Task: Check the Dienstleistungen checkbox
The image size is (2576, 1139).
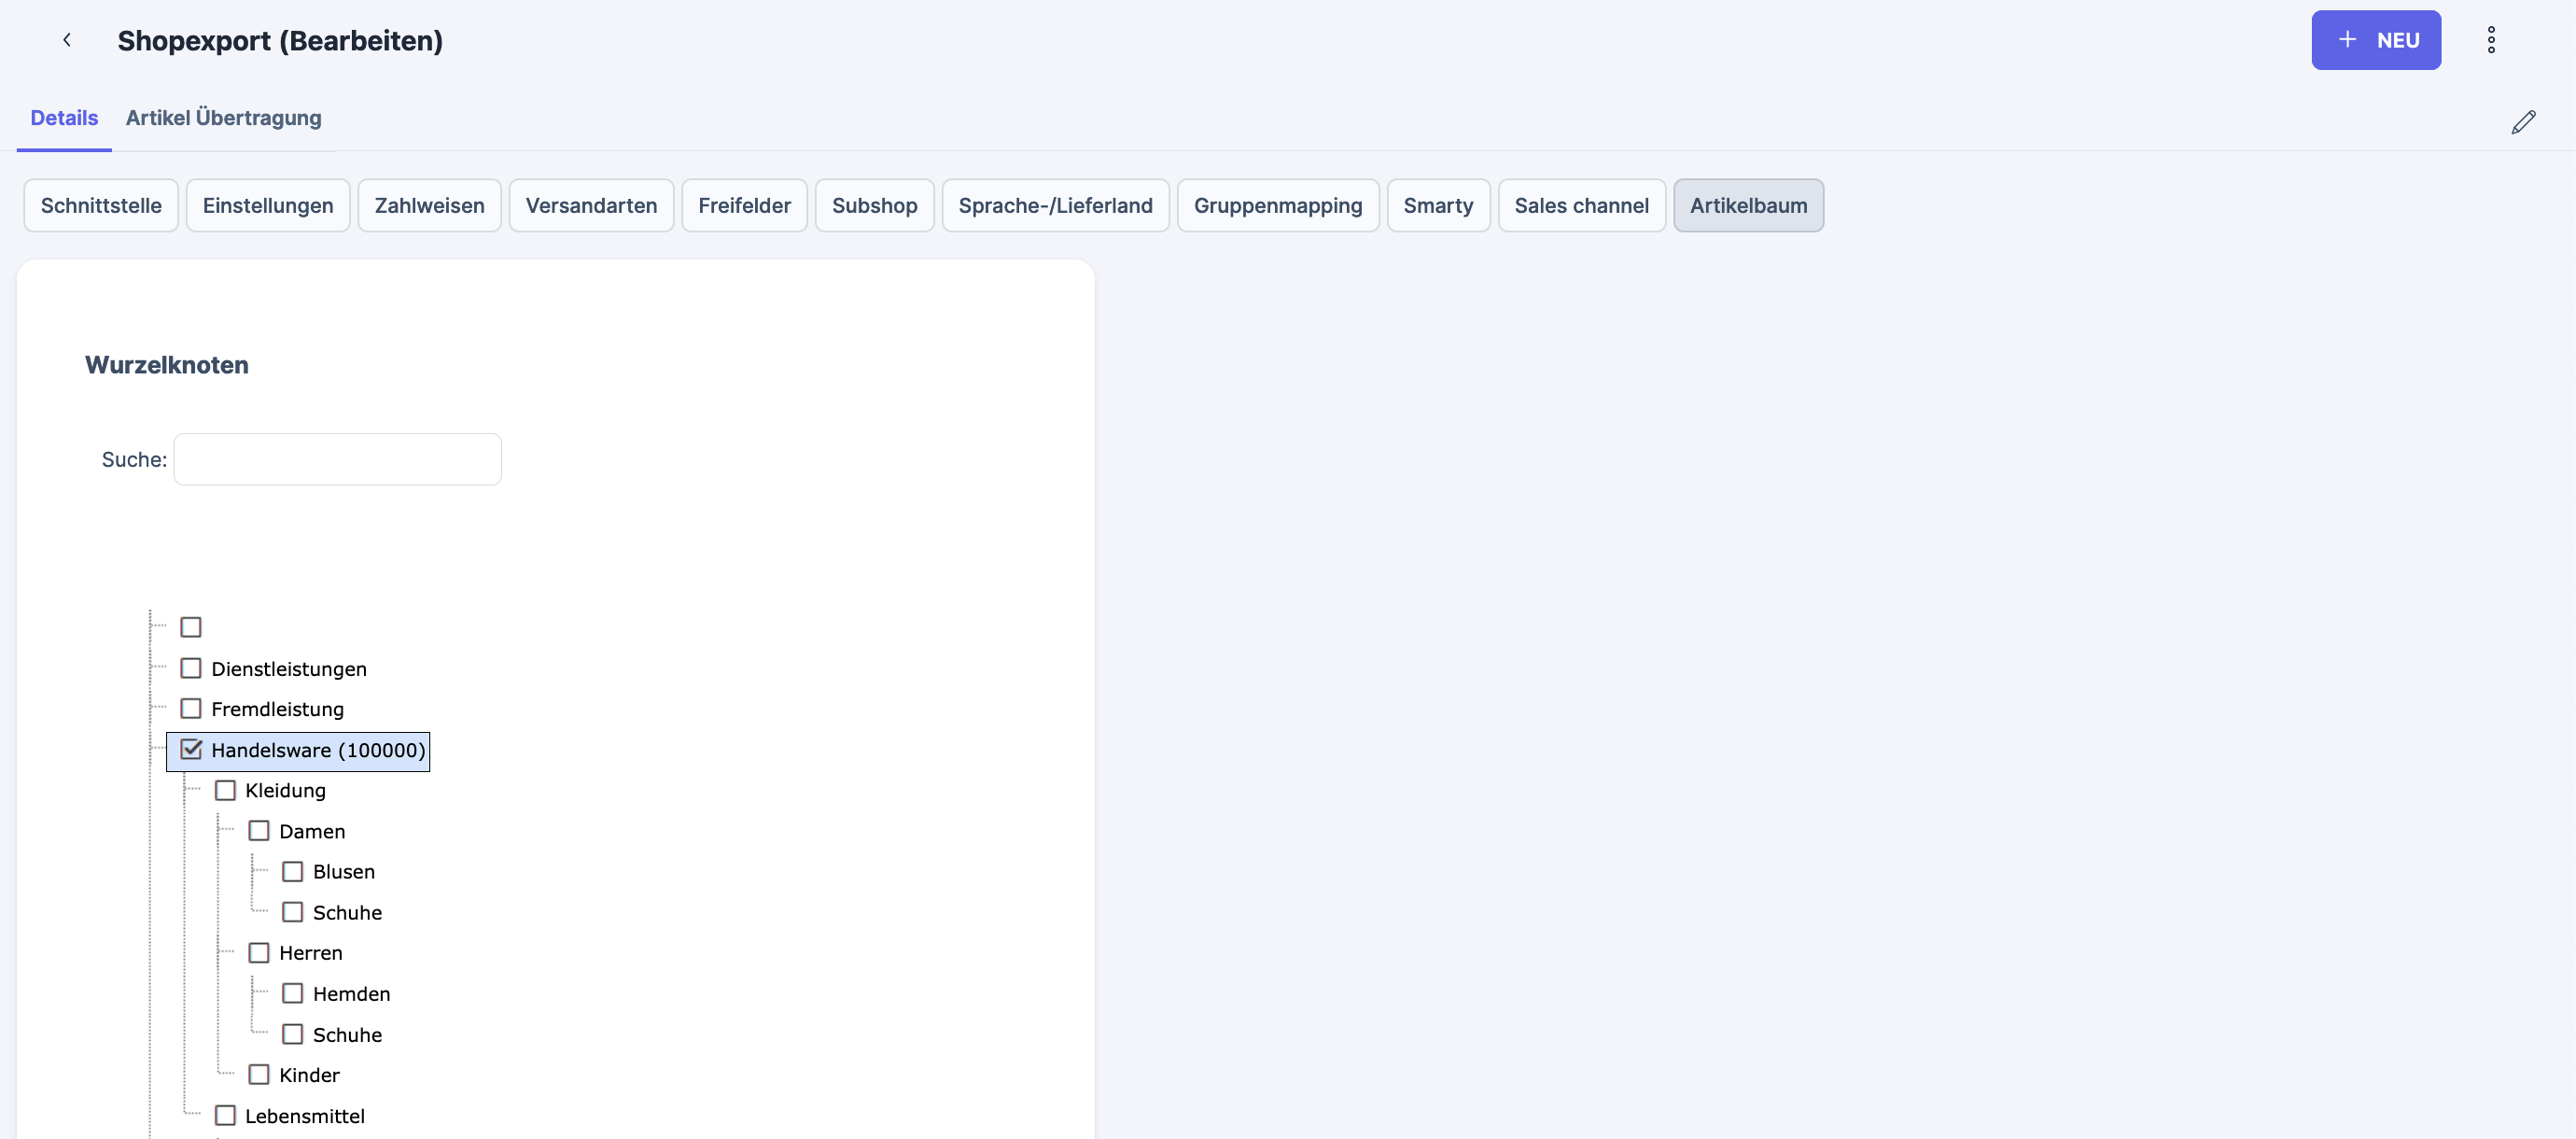Action: 191,668
